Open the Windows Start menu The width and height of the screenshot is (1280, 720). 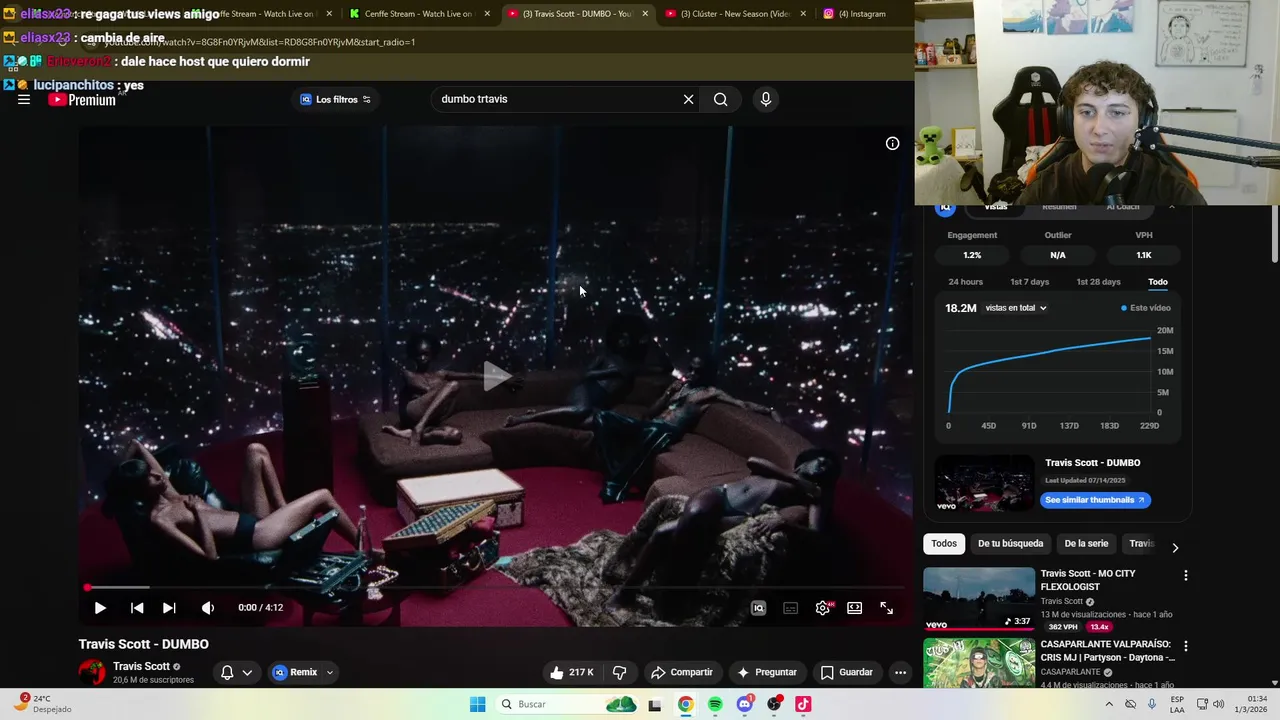(478, 704)
